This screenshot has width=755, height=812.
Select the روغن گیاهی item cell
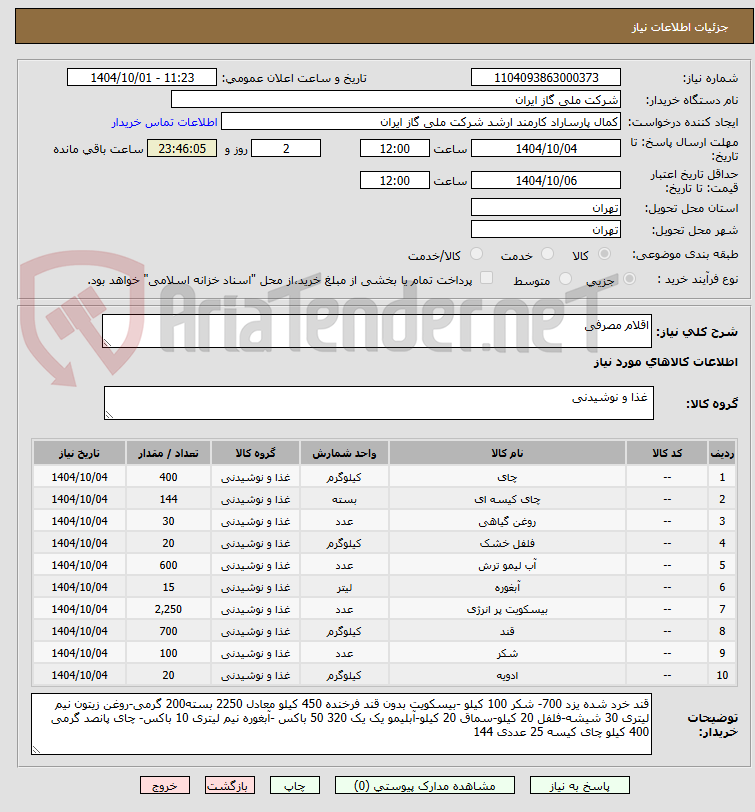click(507, 521)
